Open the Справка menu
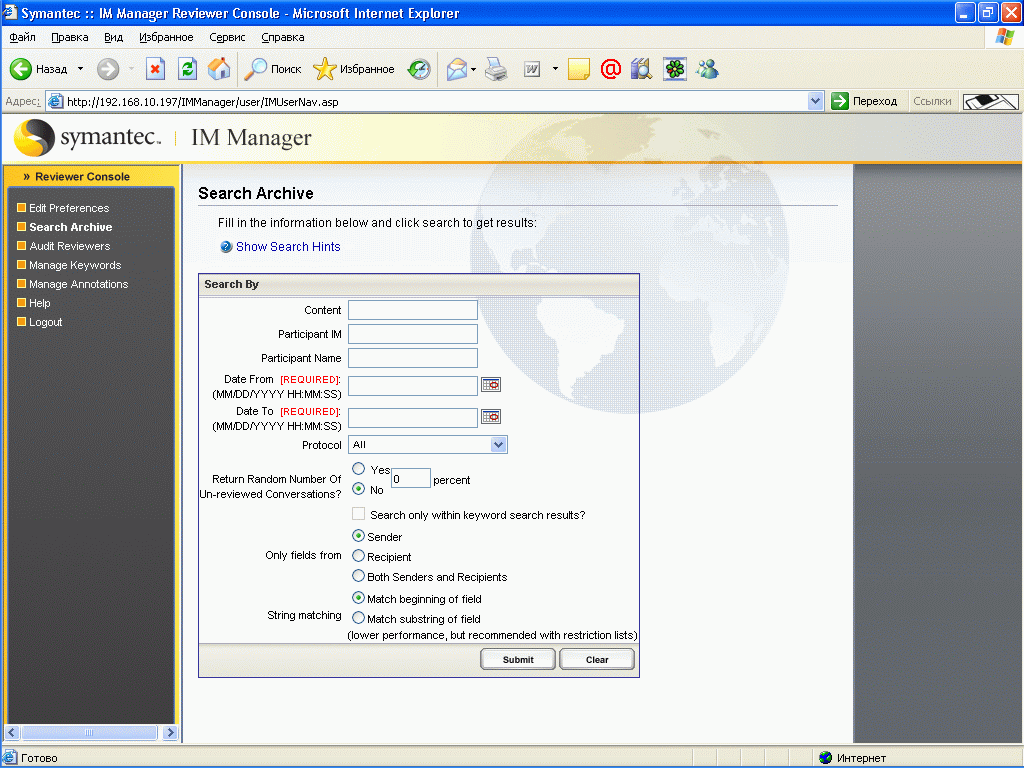This screenshot has width=1024, height=768. point(283,37)
